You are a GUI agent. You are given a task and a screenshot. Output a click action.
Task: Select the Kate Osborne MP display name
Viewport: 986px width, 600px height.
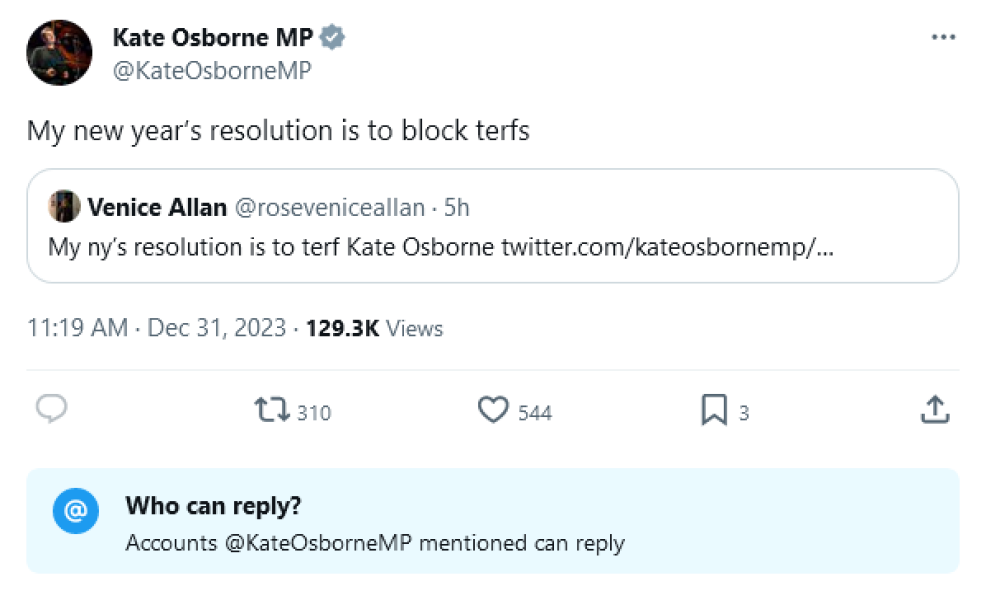(x=214, y=36)
